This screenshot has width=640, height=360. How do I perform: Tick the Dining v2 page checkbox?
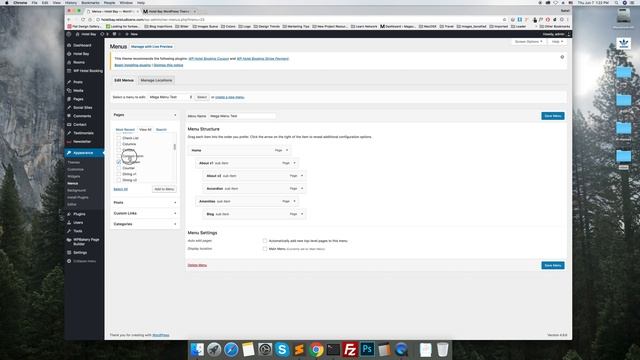[119, 180]
